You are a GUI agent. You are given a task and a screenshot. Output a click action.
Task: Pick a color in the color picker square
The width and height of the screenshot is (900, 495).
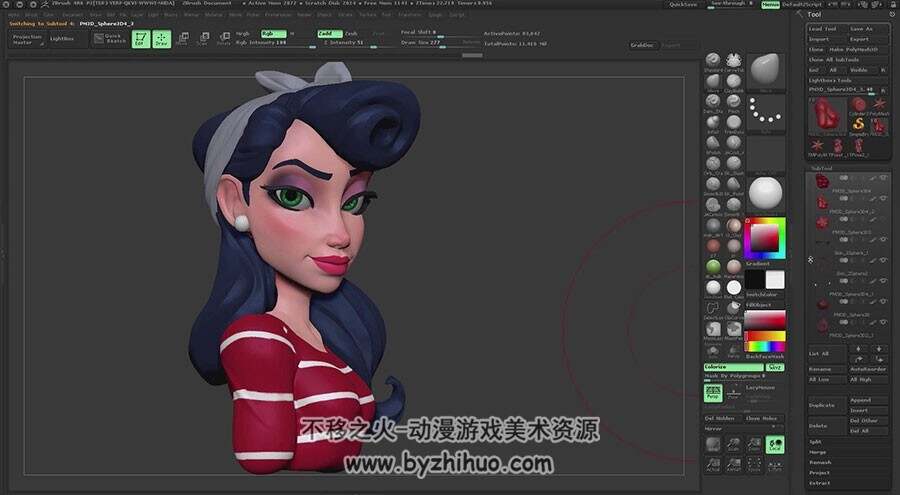coord(765,237)
